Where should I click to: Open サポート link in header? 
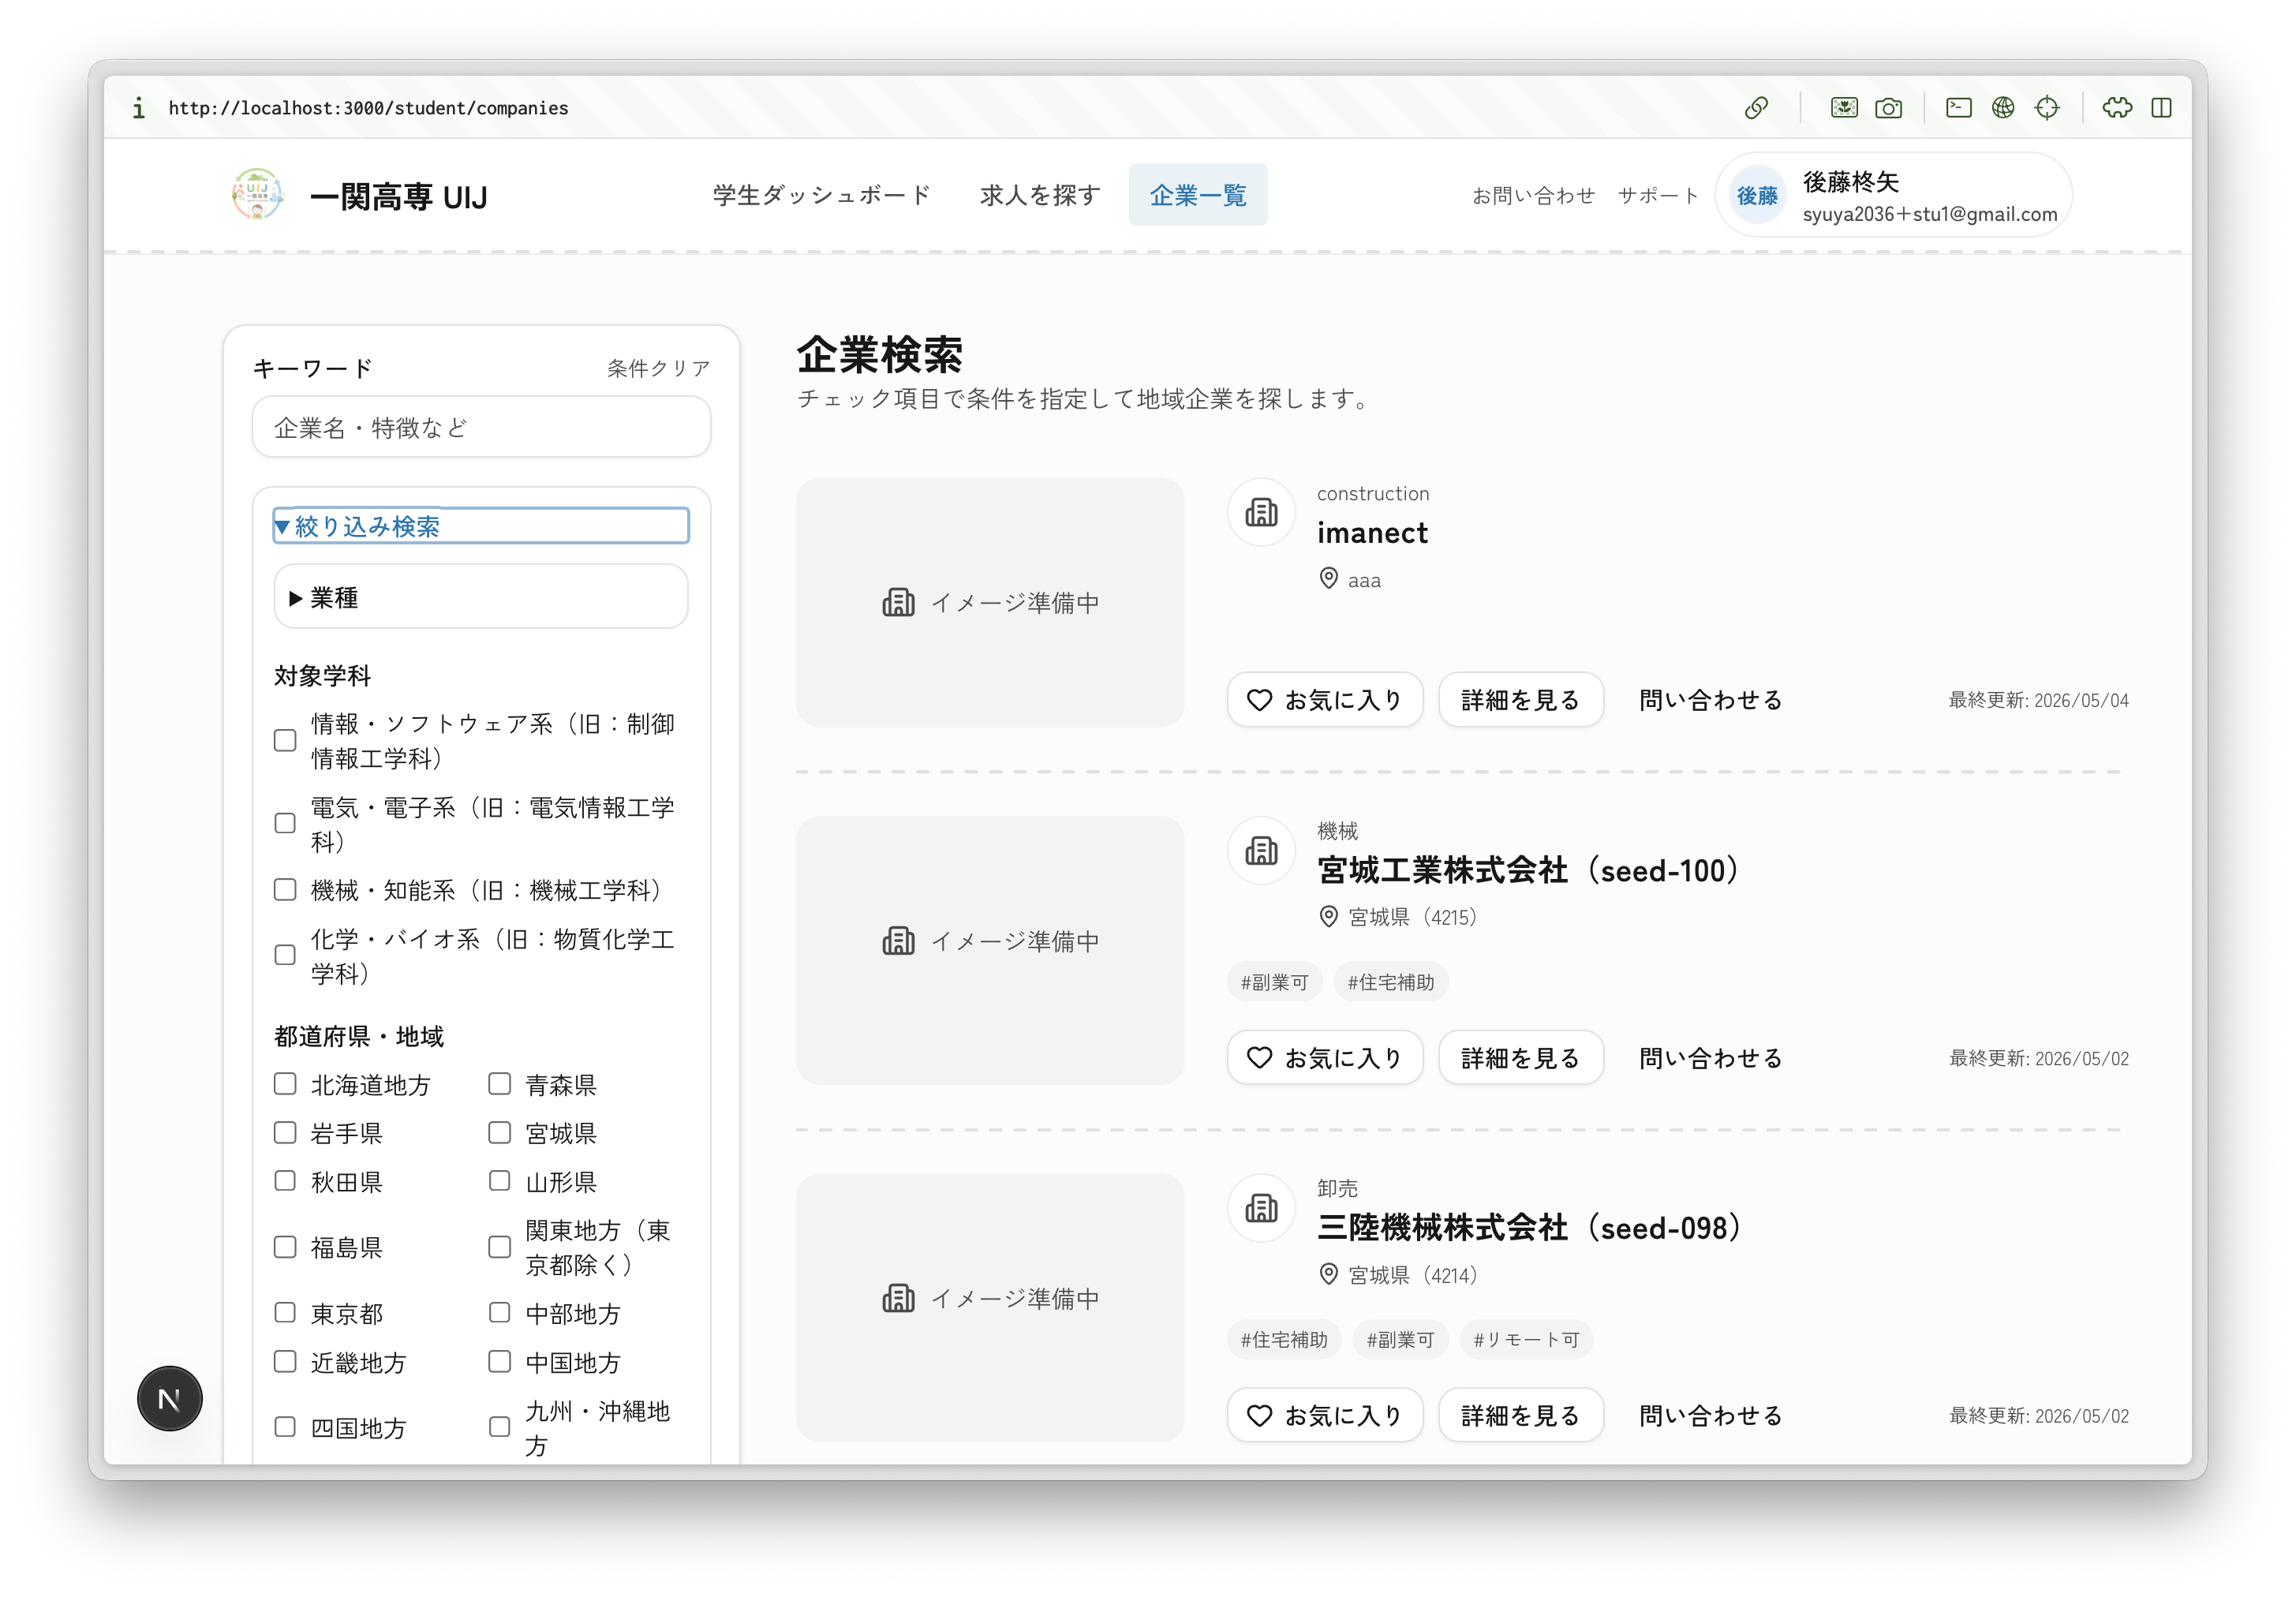tap(1658, 196)
